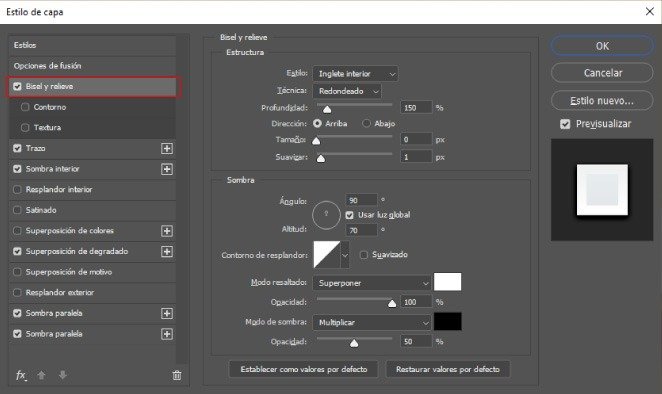Open white highlight color swatch
Viewport: 662px width, 394px height.
448,282
